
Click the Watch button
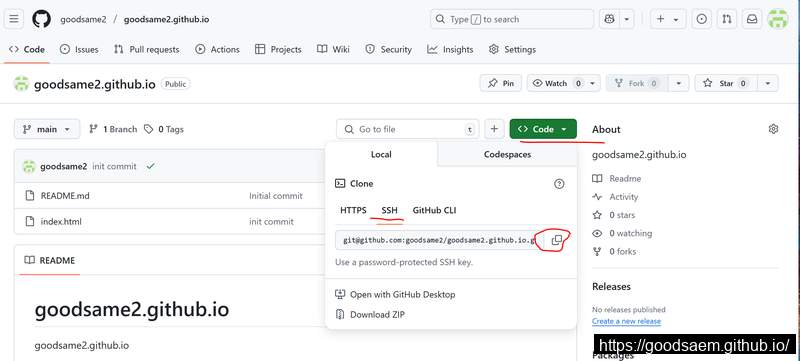556,83
